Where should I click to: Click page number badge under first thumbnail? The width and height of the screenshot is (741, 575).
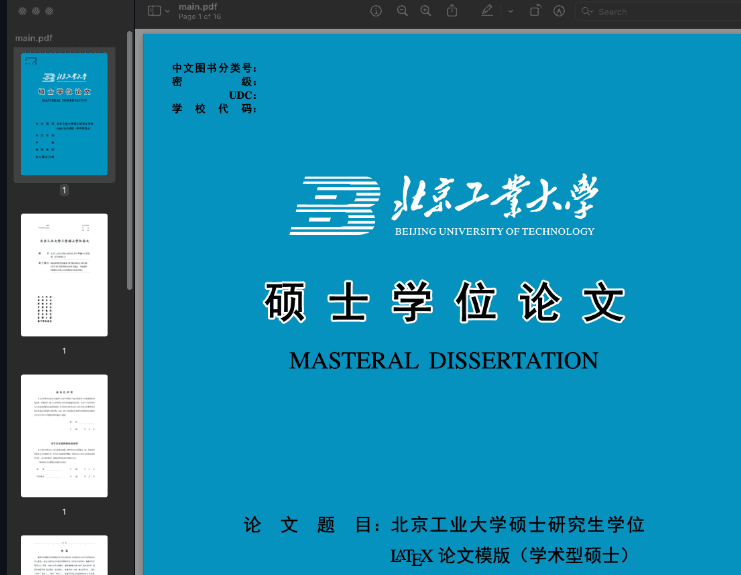point(64,190)
